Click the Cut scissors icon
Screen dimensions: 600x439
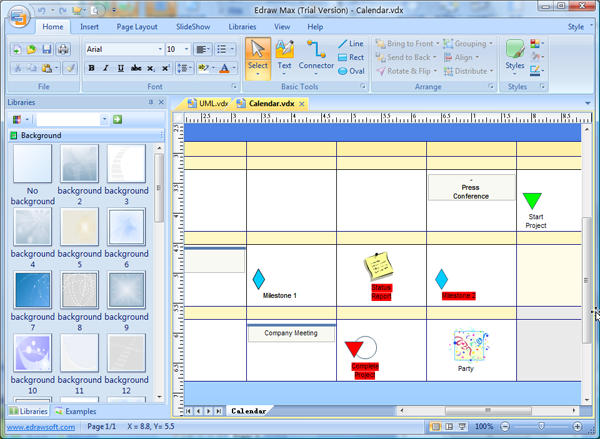(18, 68)
